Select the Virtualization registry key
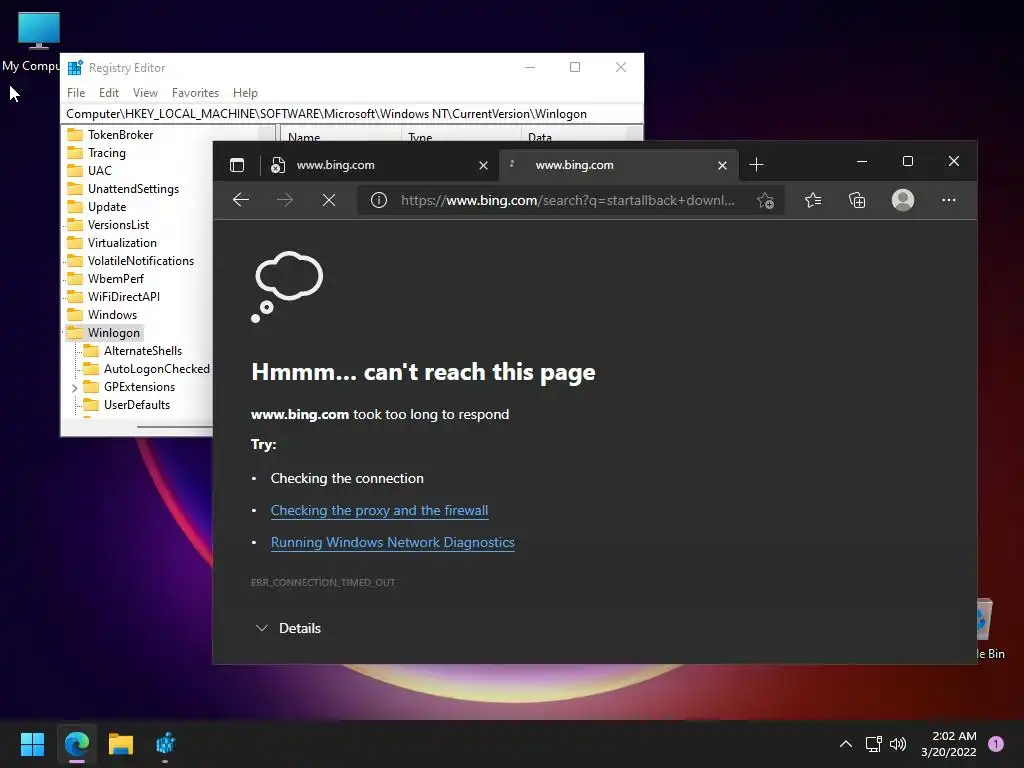 point(122,242)
